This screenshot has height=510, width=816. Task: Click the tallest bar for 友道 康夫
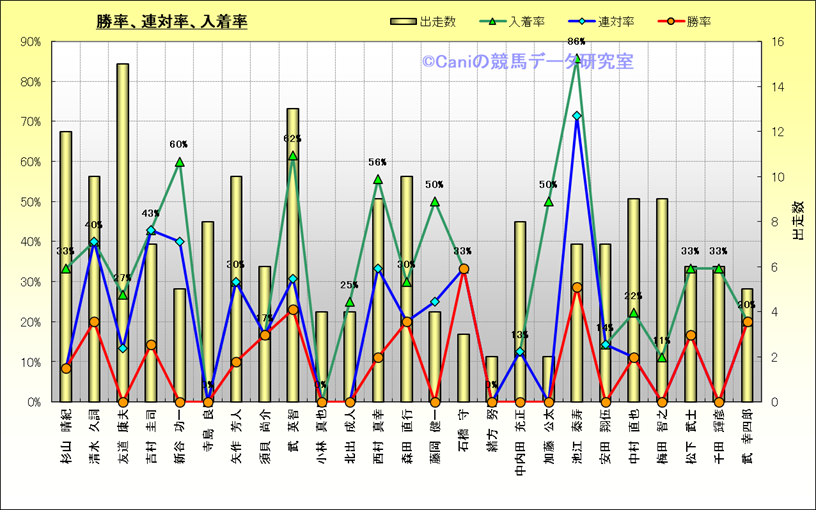click(122, 230)
